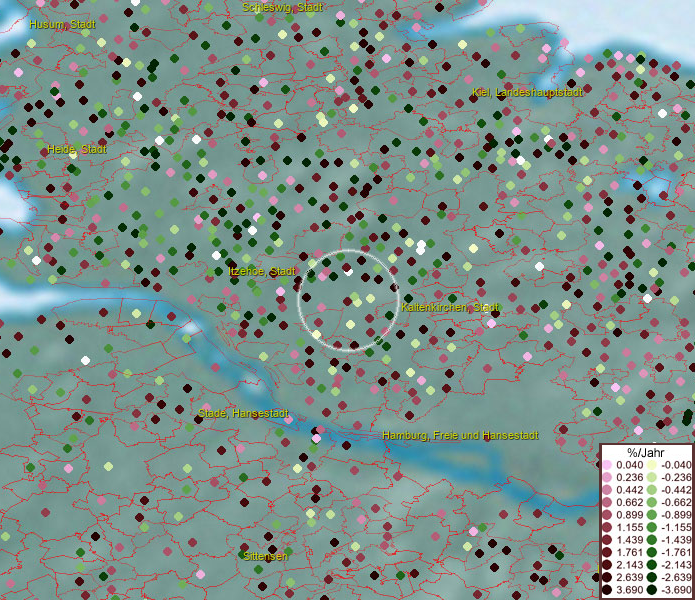695x600 pixels.
Task: Click the Sittensen map label
Action: tap(266, 556)
